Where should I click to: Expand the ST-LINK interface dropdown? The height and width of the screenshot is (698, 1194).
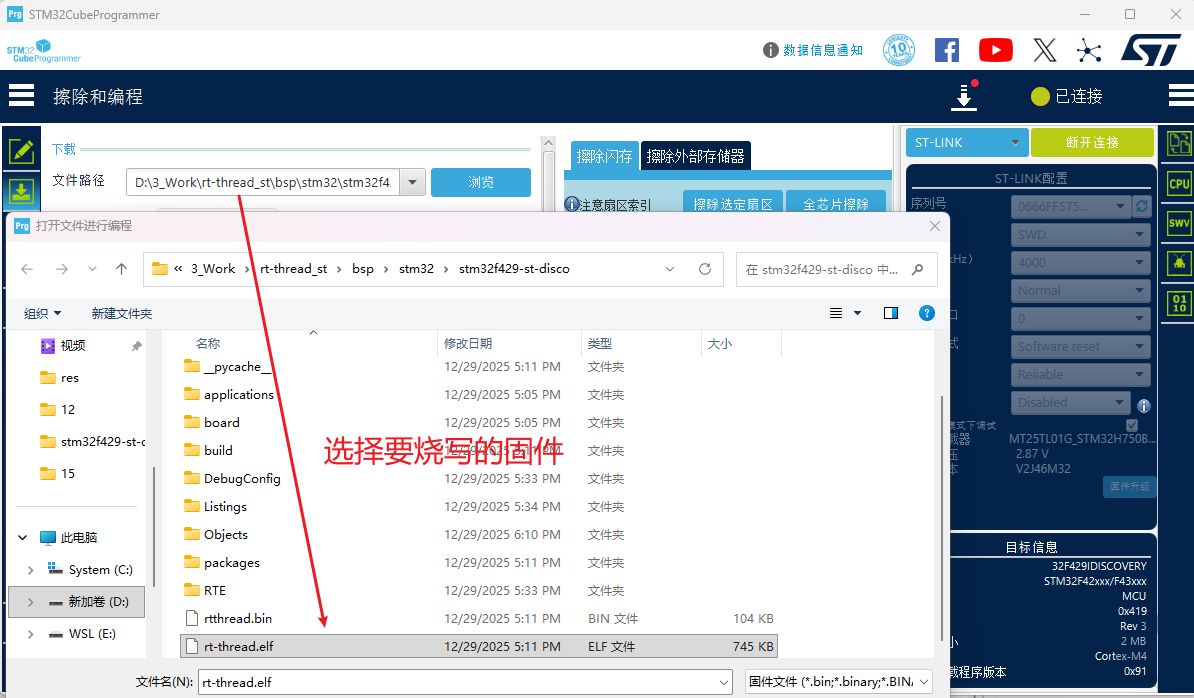(967, 143)
